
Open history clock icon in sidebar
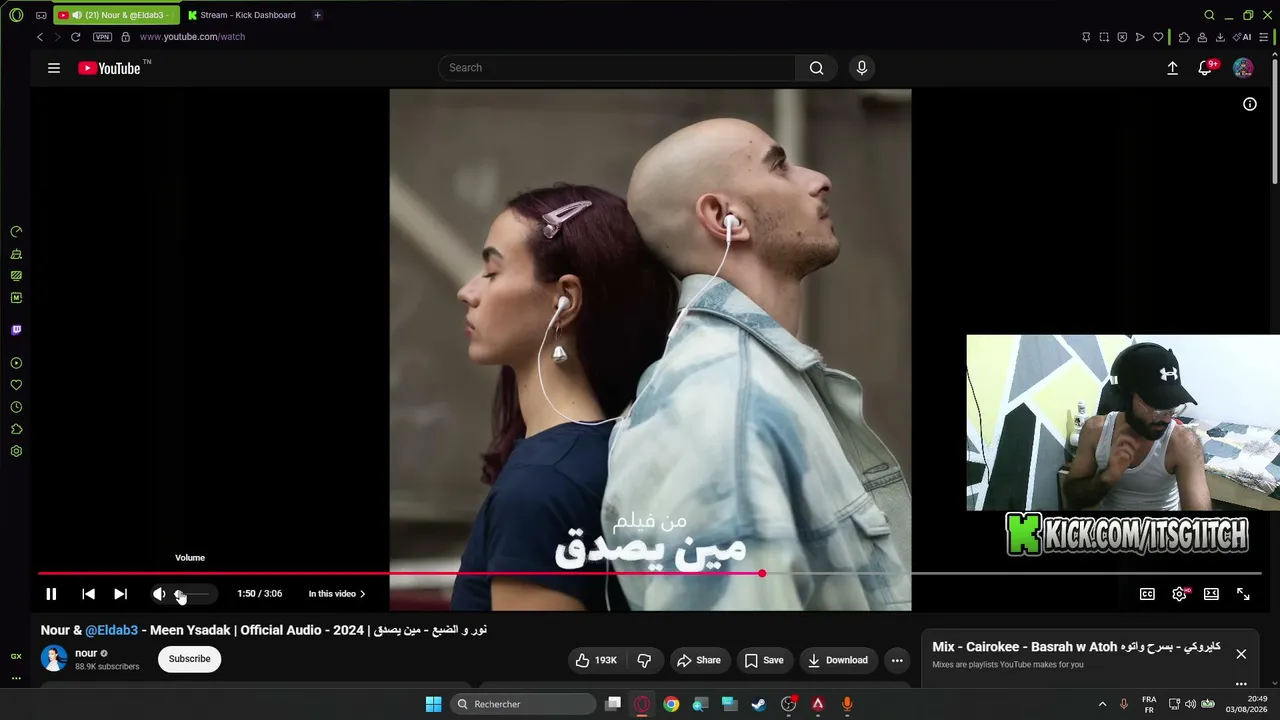16,407
